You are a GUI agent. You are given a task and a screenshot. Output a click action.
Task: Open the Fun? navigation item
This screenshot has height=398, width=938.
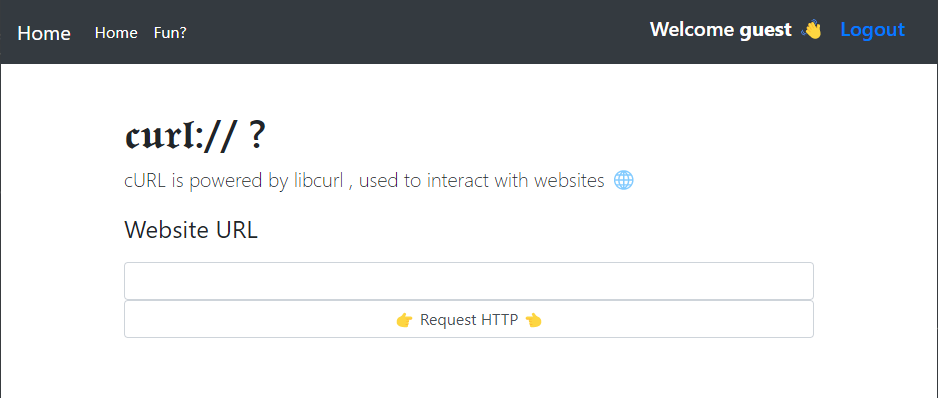(170, 33)
